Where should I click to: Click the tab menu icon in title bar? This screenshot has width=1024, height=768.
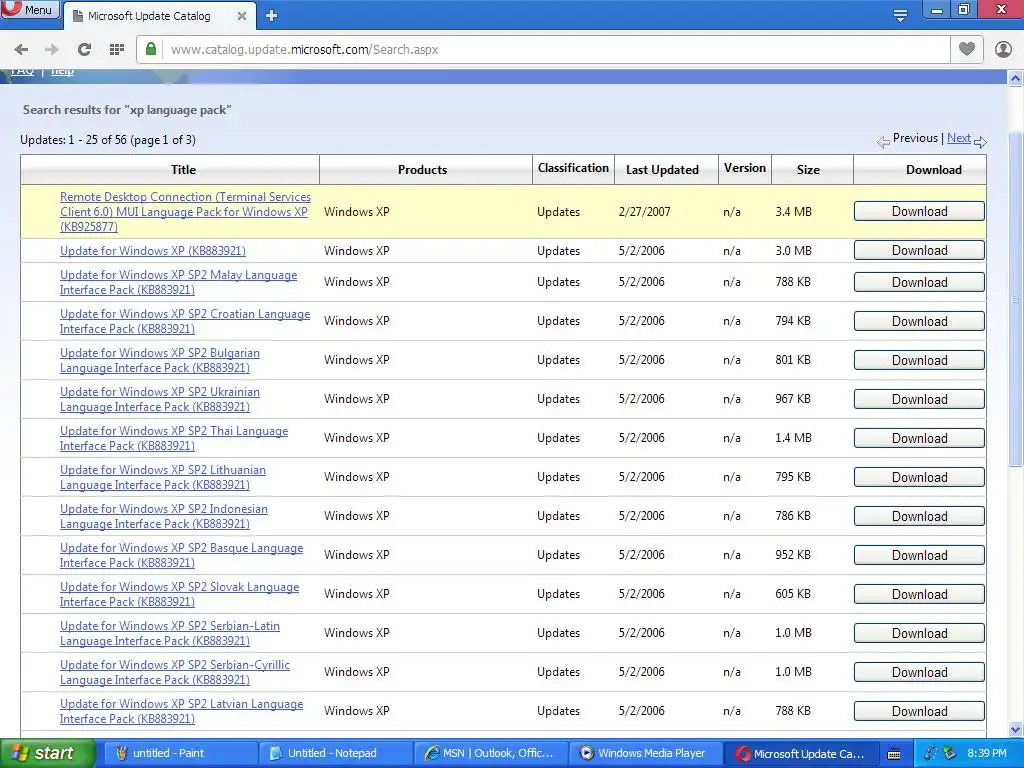coord(900,16)
